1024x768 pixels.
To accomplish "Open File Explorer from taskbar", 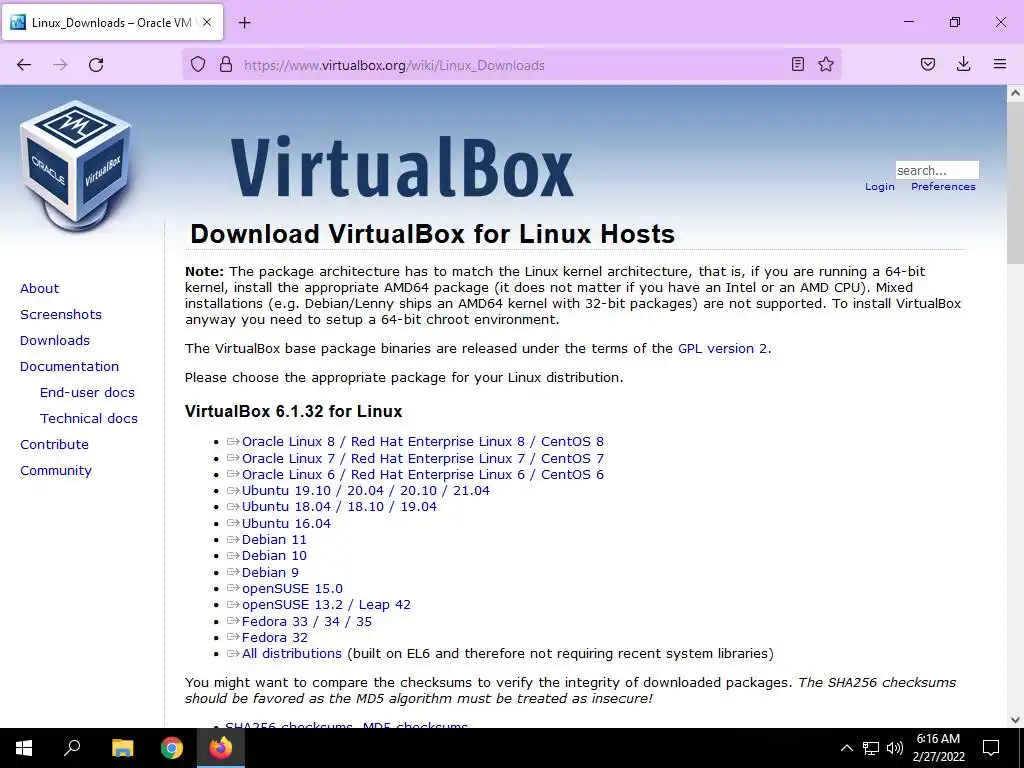I will [122, 748].
